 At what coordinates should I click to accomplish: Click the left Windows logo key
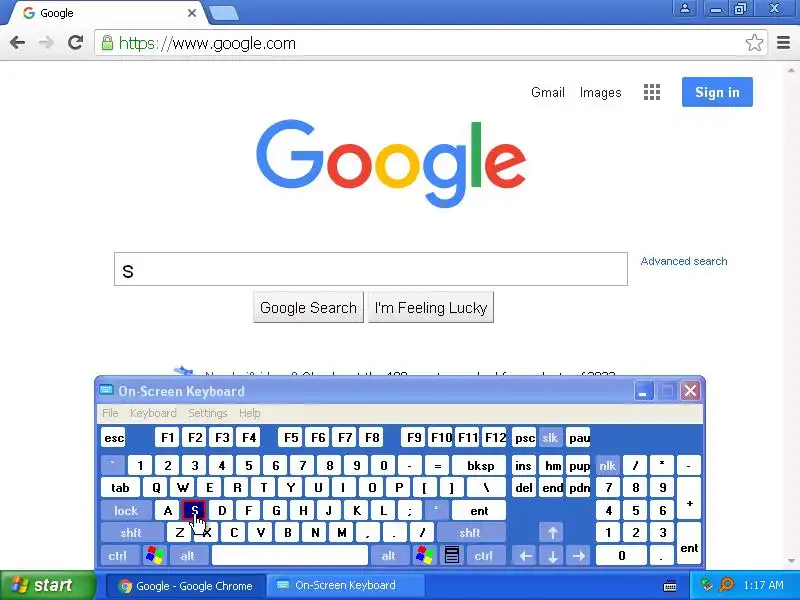pos(155,555)
